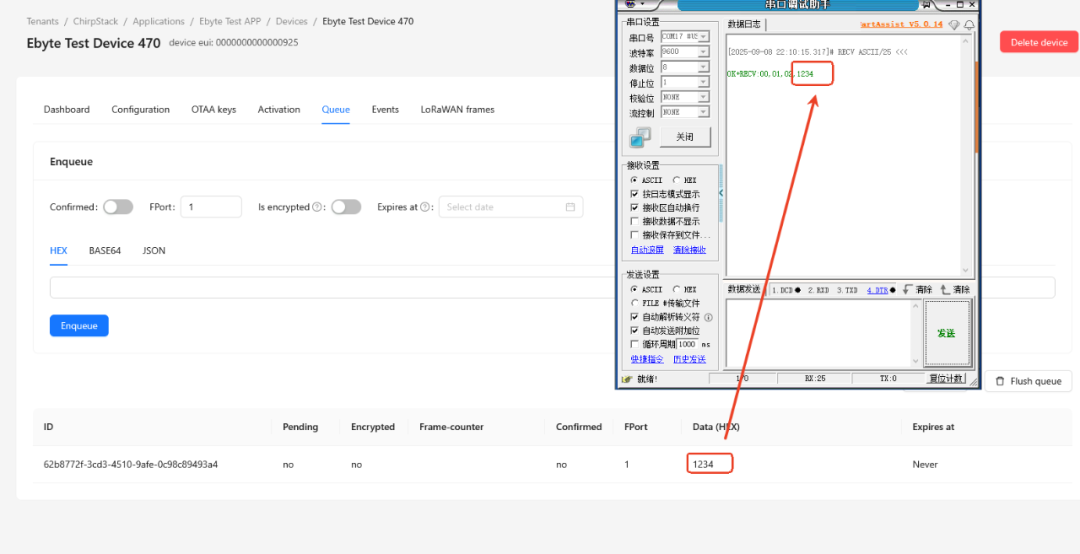Select HEX radio button in receive settings

pyautogui.click(x=676, y=180)
